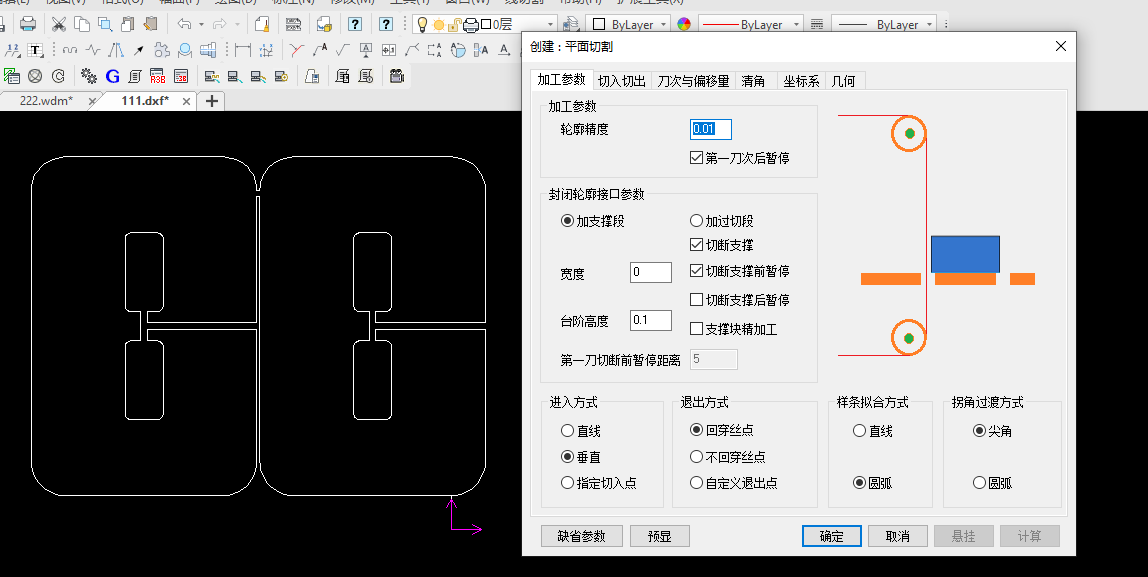
Task: Click the red R3B icon in toolbar
Action: click(158, 76)
